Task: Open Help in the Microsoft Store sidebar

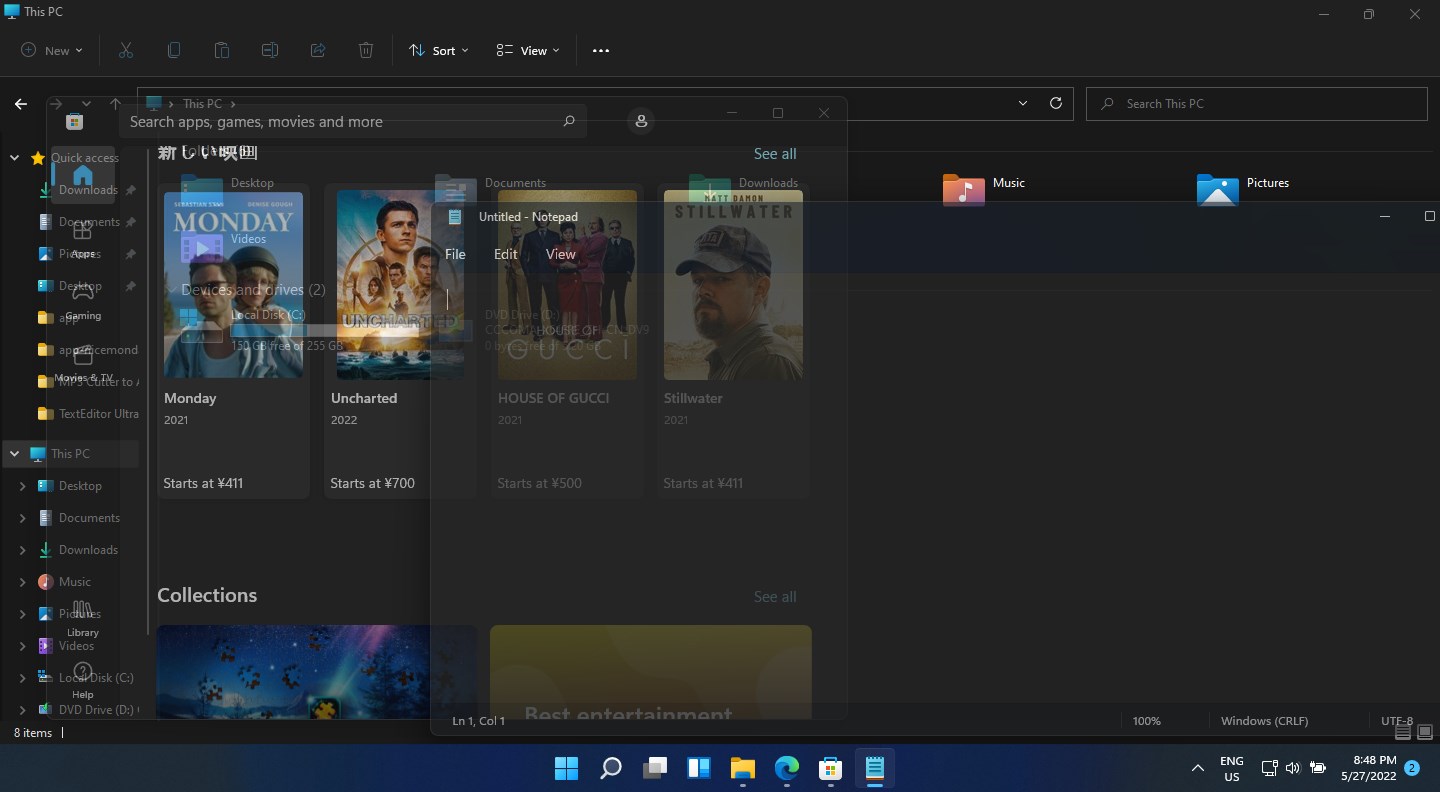Action: (x=83, y=680)
